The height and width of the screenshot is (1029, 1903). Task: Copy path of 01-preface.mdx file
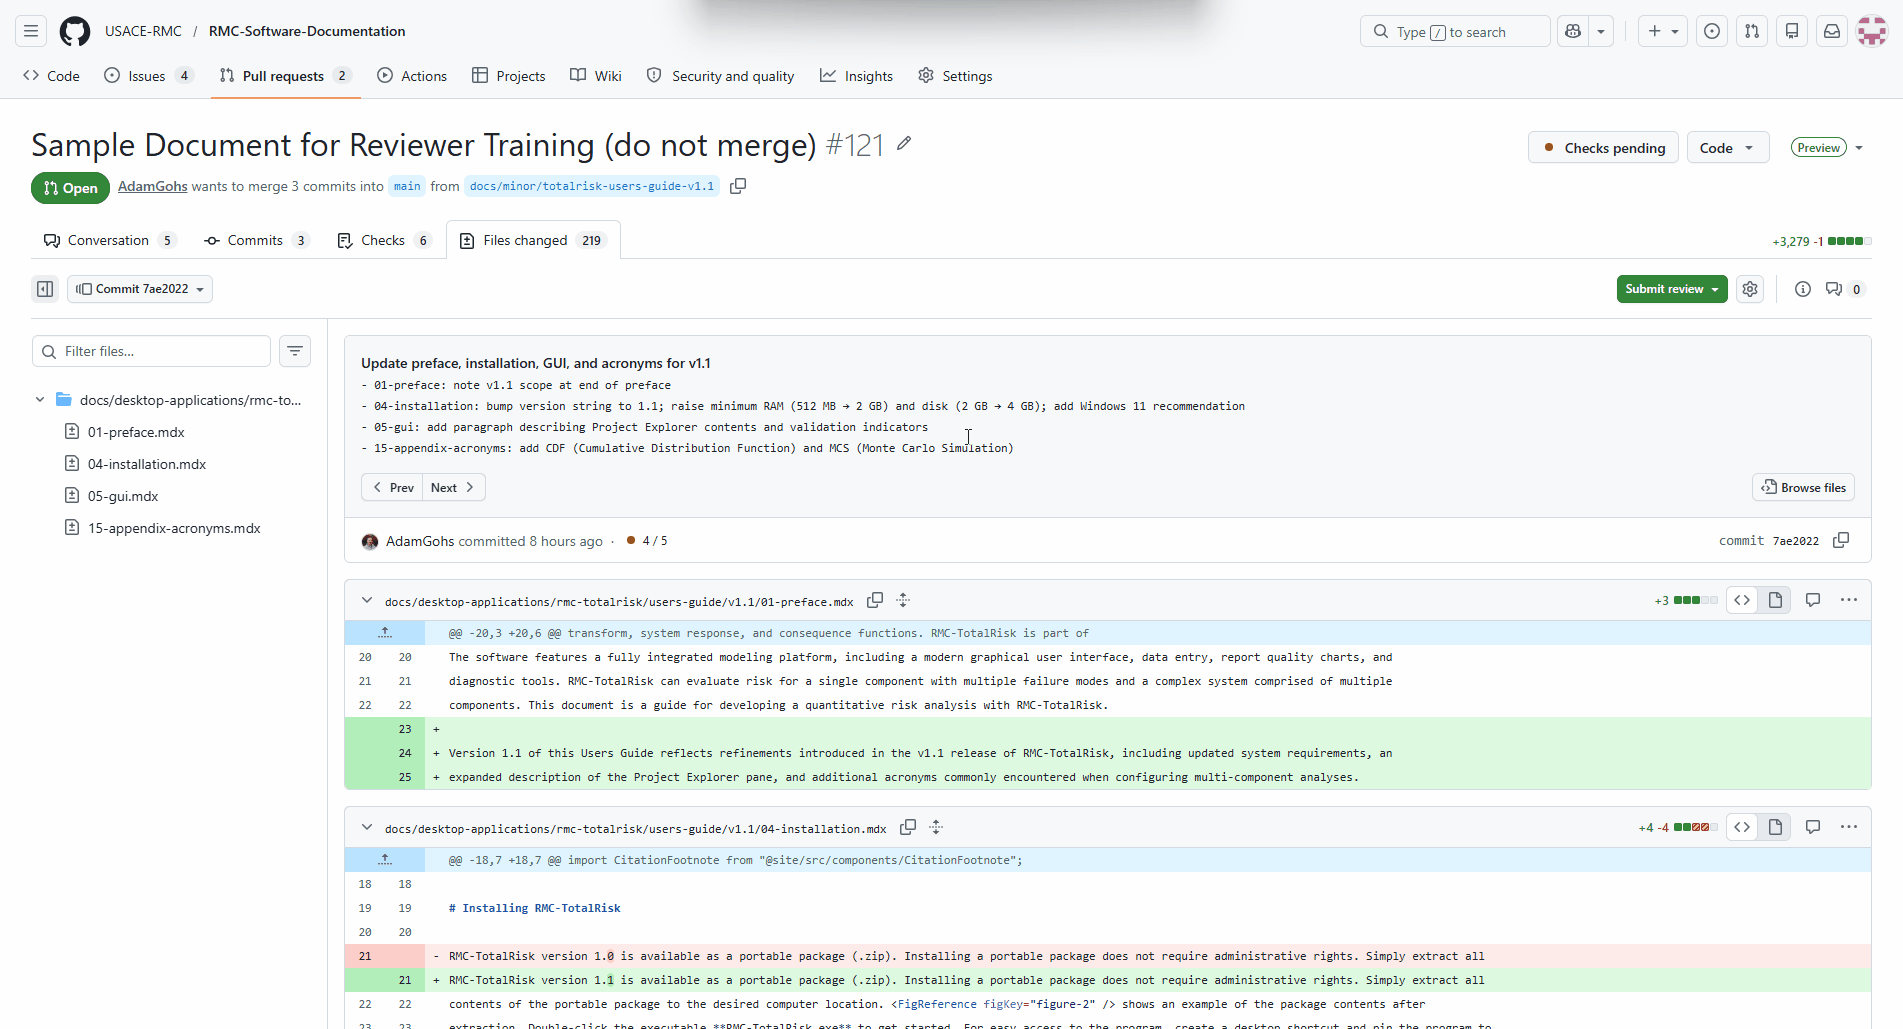coord(875,600)
